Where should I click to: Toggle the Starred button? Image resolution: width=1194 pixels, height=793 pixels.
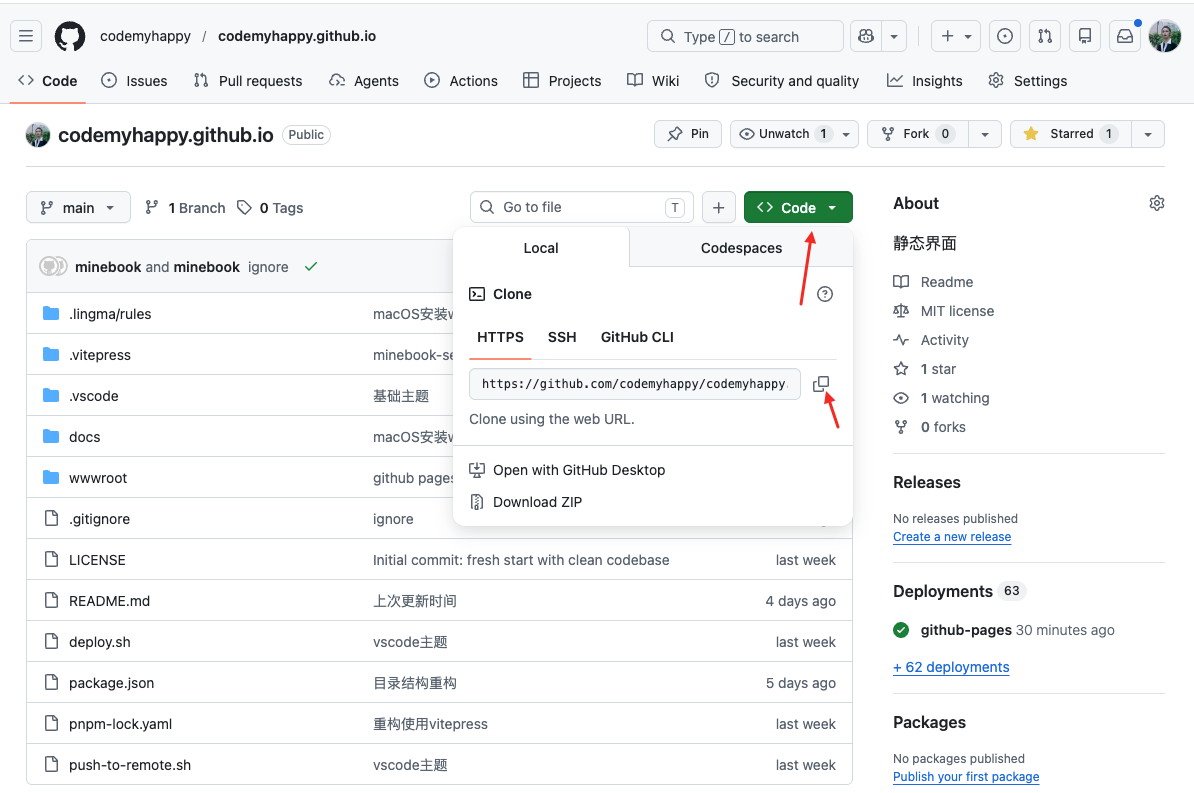[1071, 134]
